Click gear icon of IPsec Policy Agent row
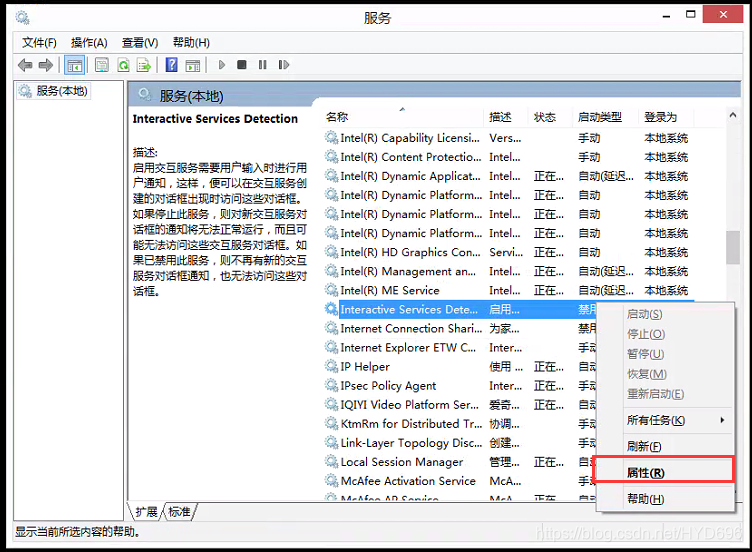Screen dimensions: 752x552 click(331, 385)
